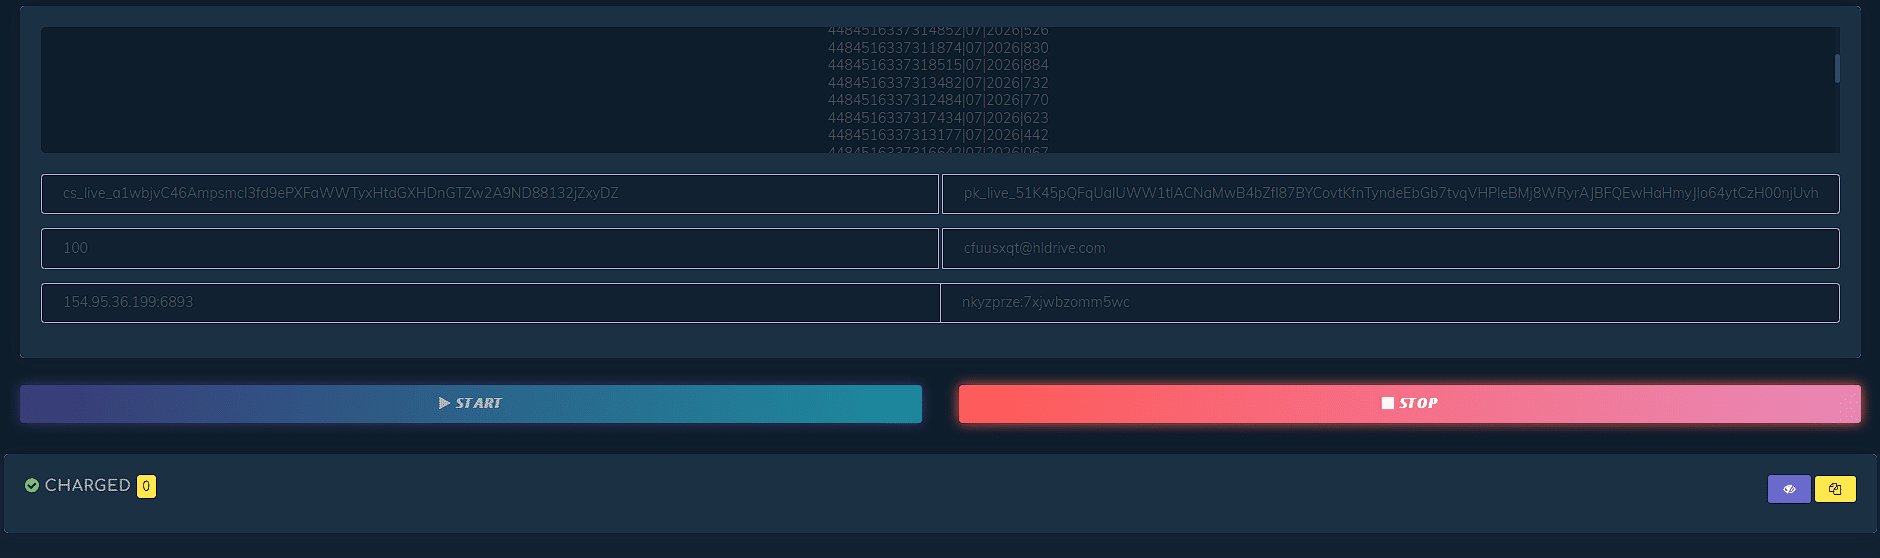Screen dimensions: 1880x558
Task: Click the yellow count badge showing 0
Action: click(146, 486)
